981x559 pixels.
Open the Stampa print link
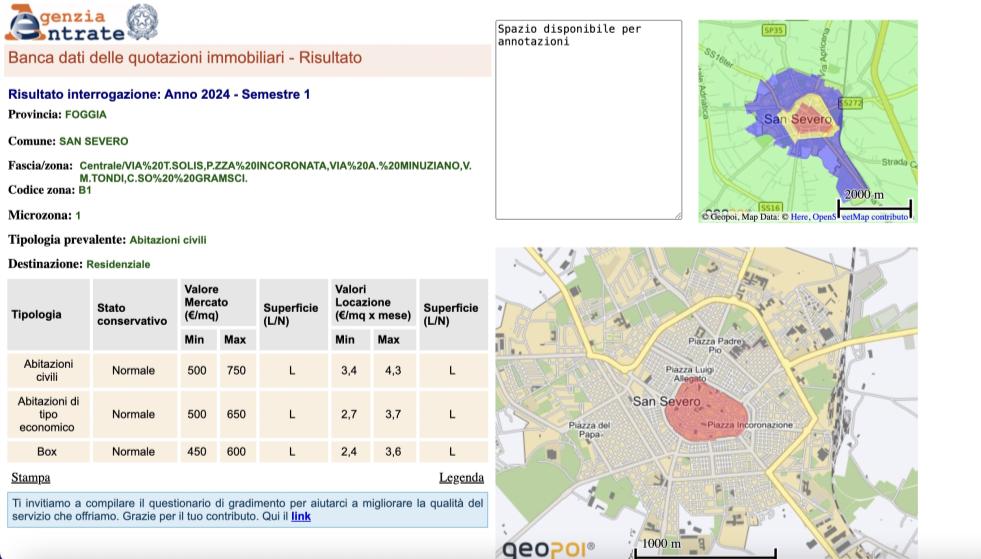point(30,478)
